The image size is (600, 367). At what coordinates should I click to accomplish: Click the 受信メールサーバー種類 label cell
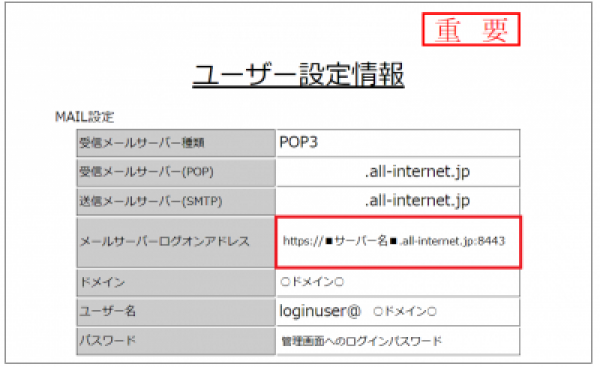(x=176, y=143)
